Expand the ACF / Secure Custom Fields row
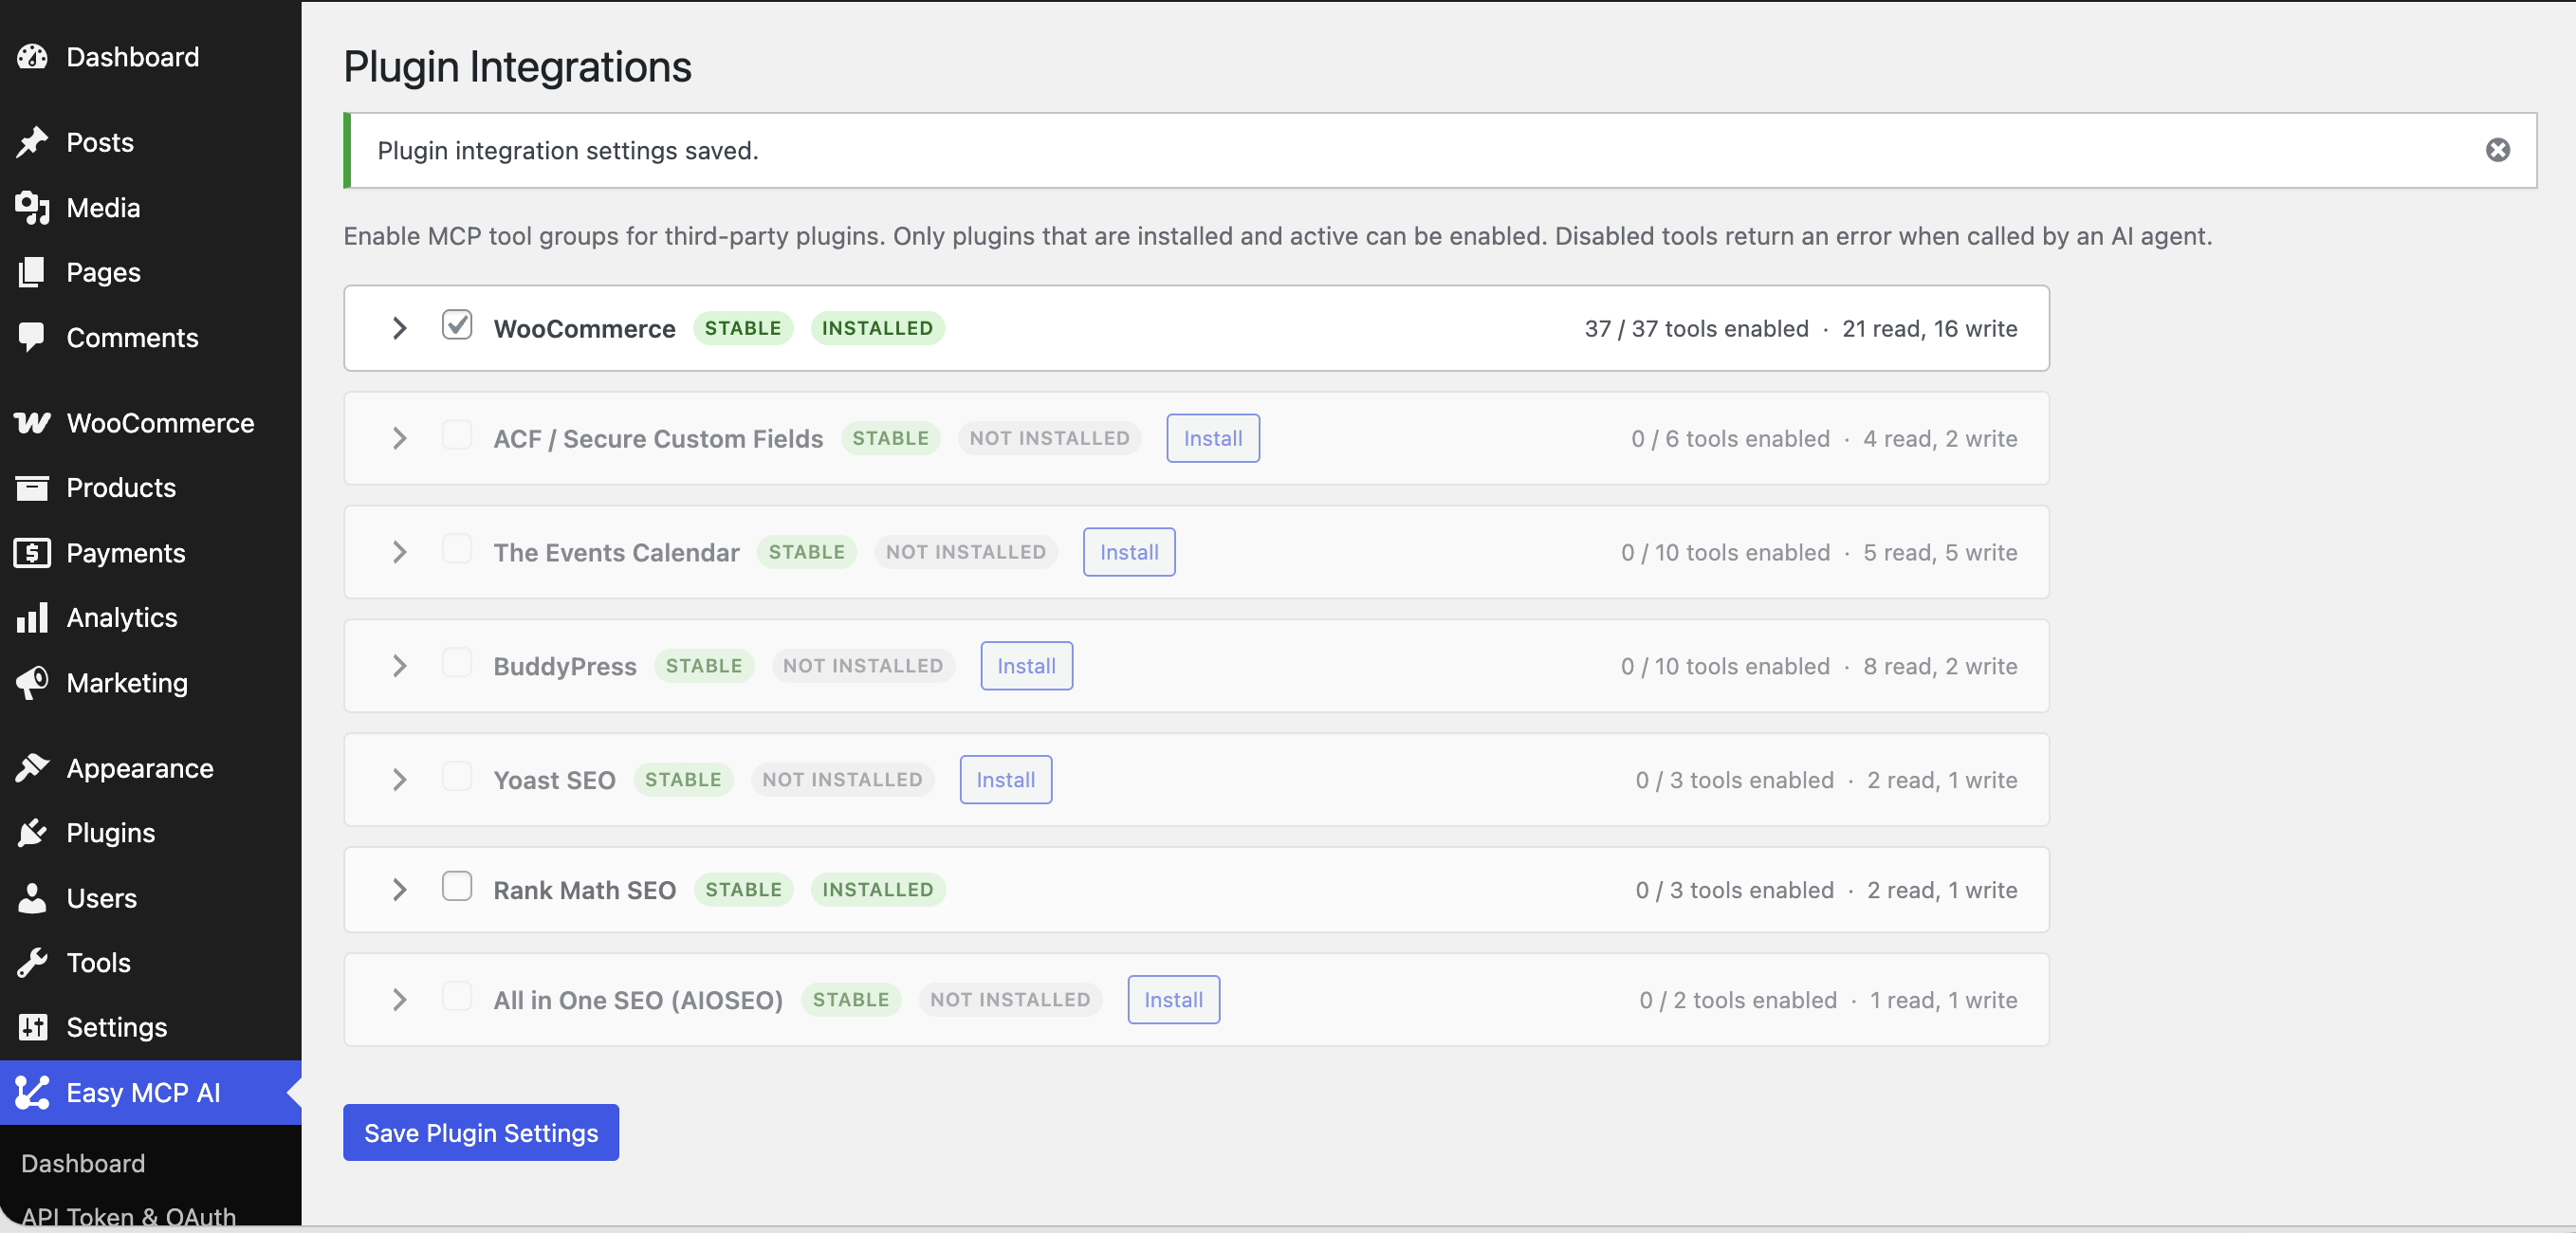The height and width of the screenshot is (1233, 2576). [399, 438]
